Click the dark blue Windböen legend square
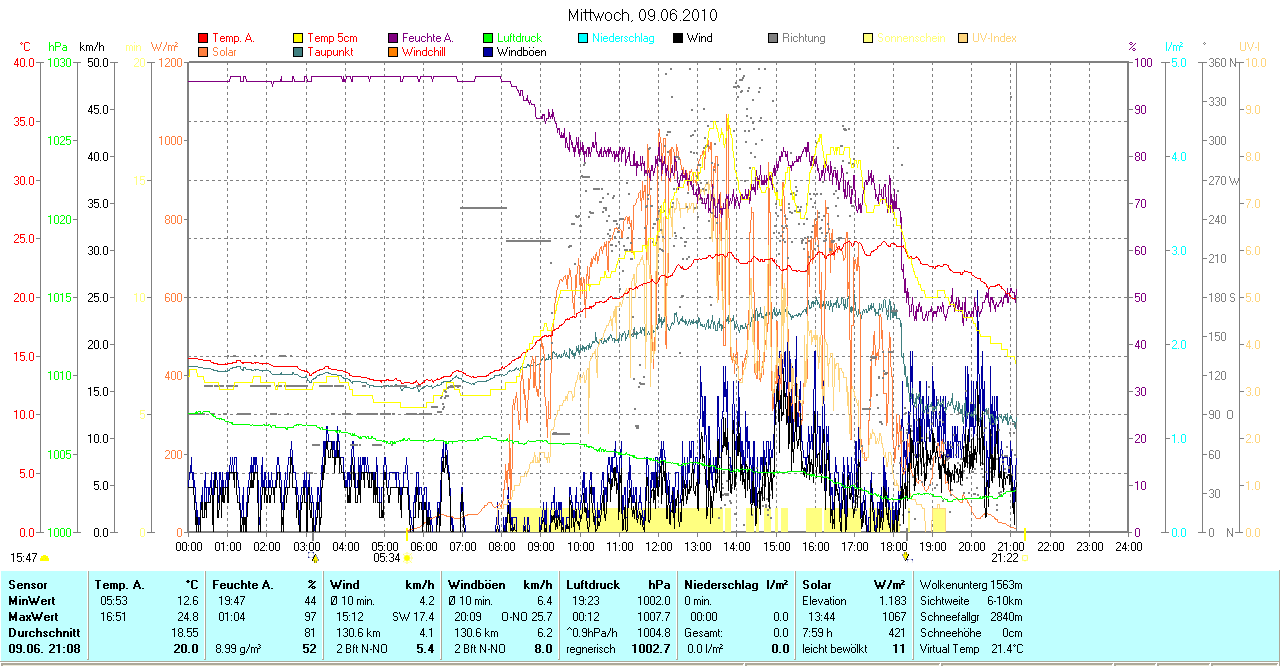The height and width of the screenshot is (666, 1280). 488,52
